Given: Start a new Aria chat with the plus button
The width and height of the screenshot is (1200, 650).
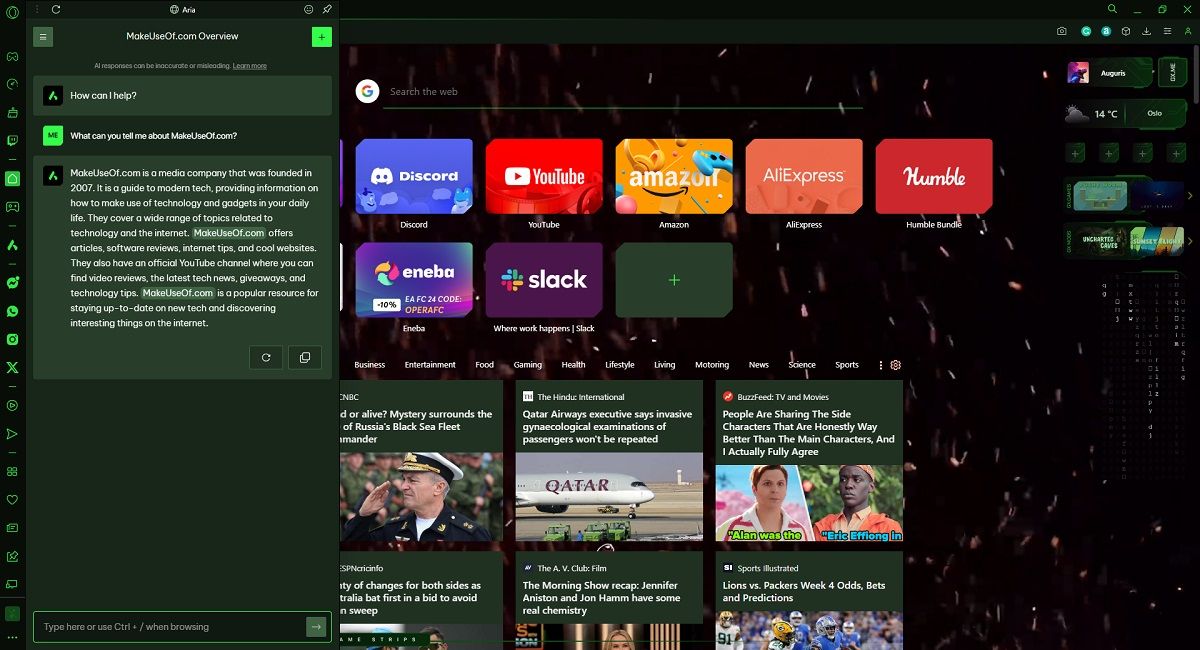Looking at the screenshot, I should pos(321,36).
